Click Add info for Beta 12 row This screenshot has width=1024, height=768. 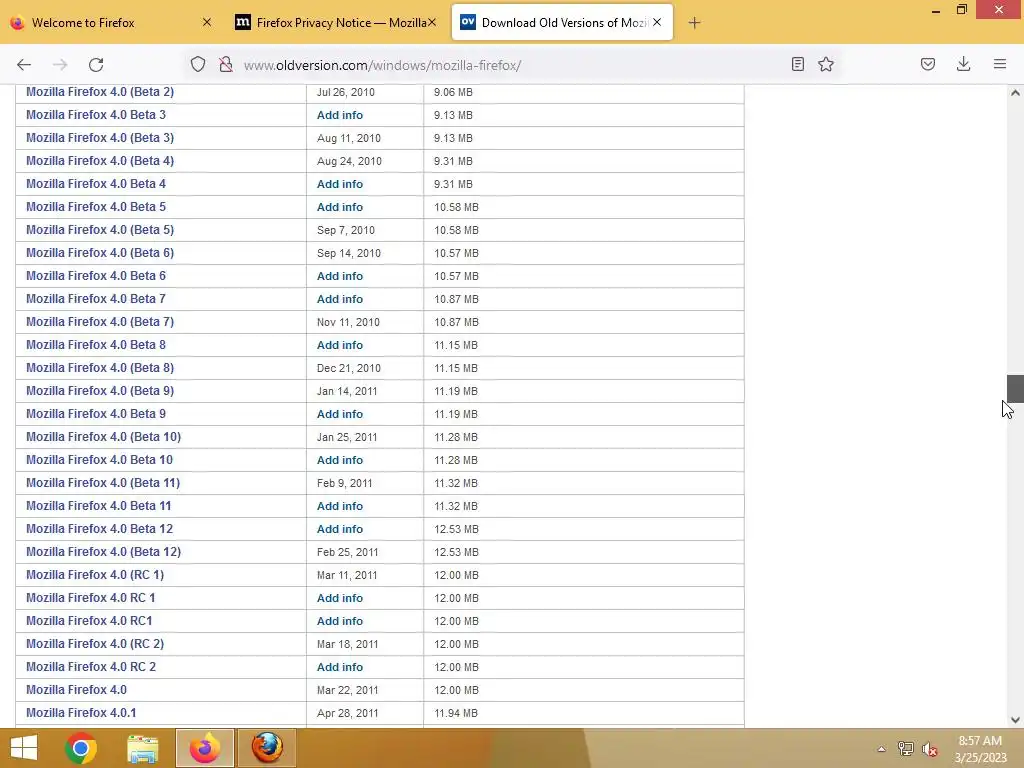pyautogui.click(x=340, y=529)
